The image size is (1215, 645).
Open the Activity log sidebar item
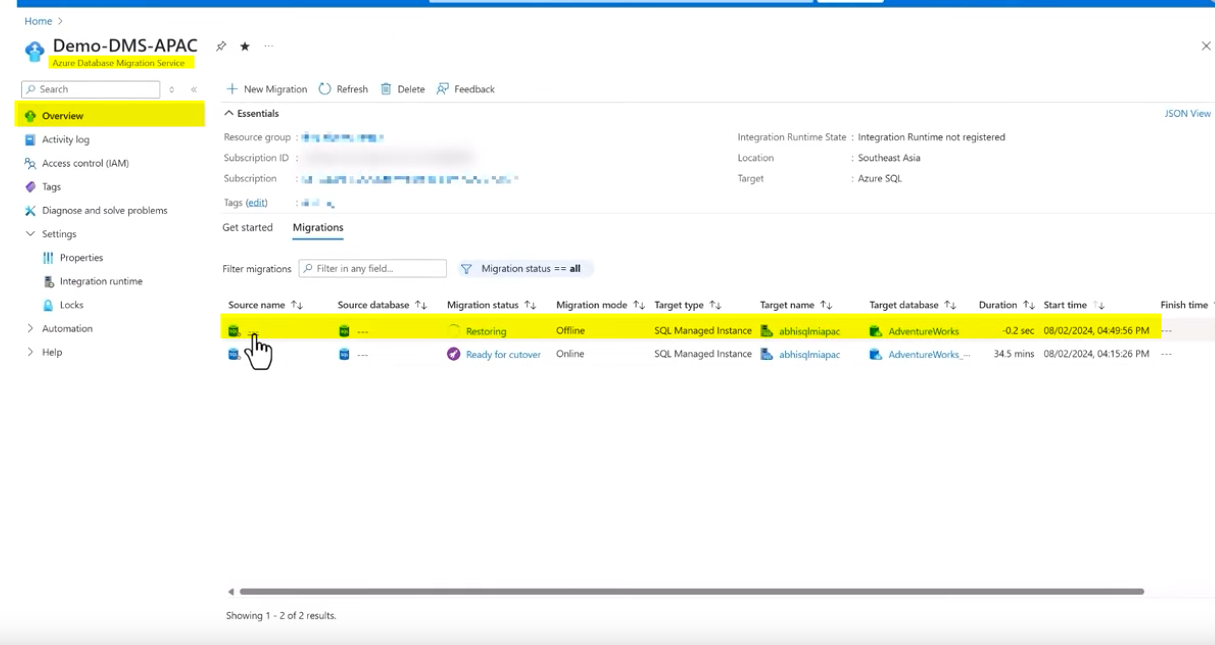coord(65,140)
